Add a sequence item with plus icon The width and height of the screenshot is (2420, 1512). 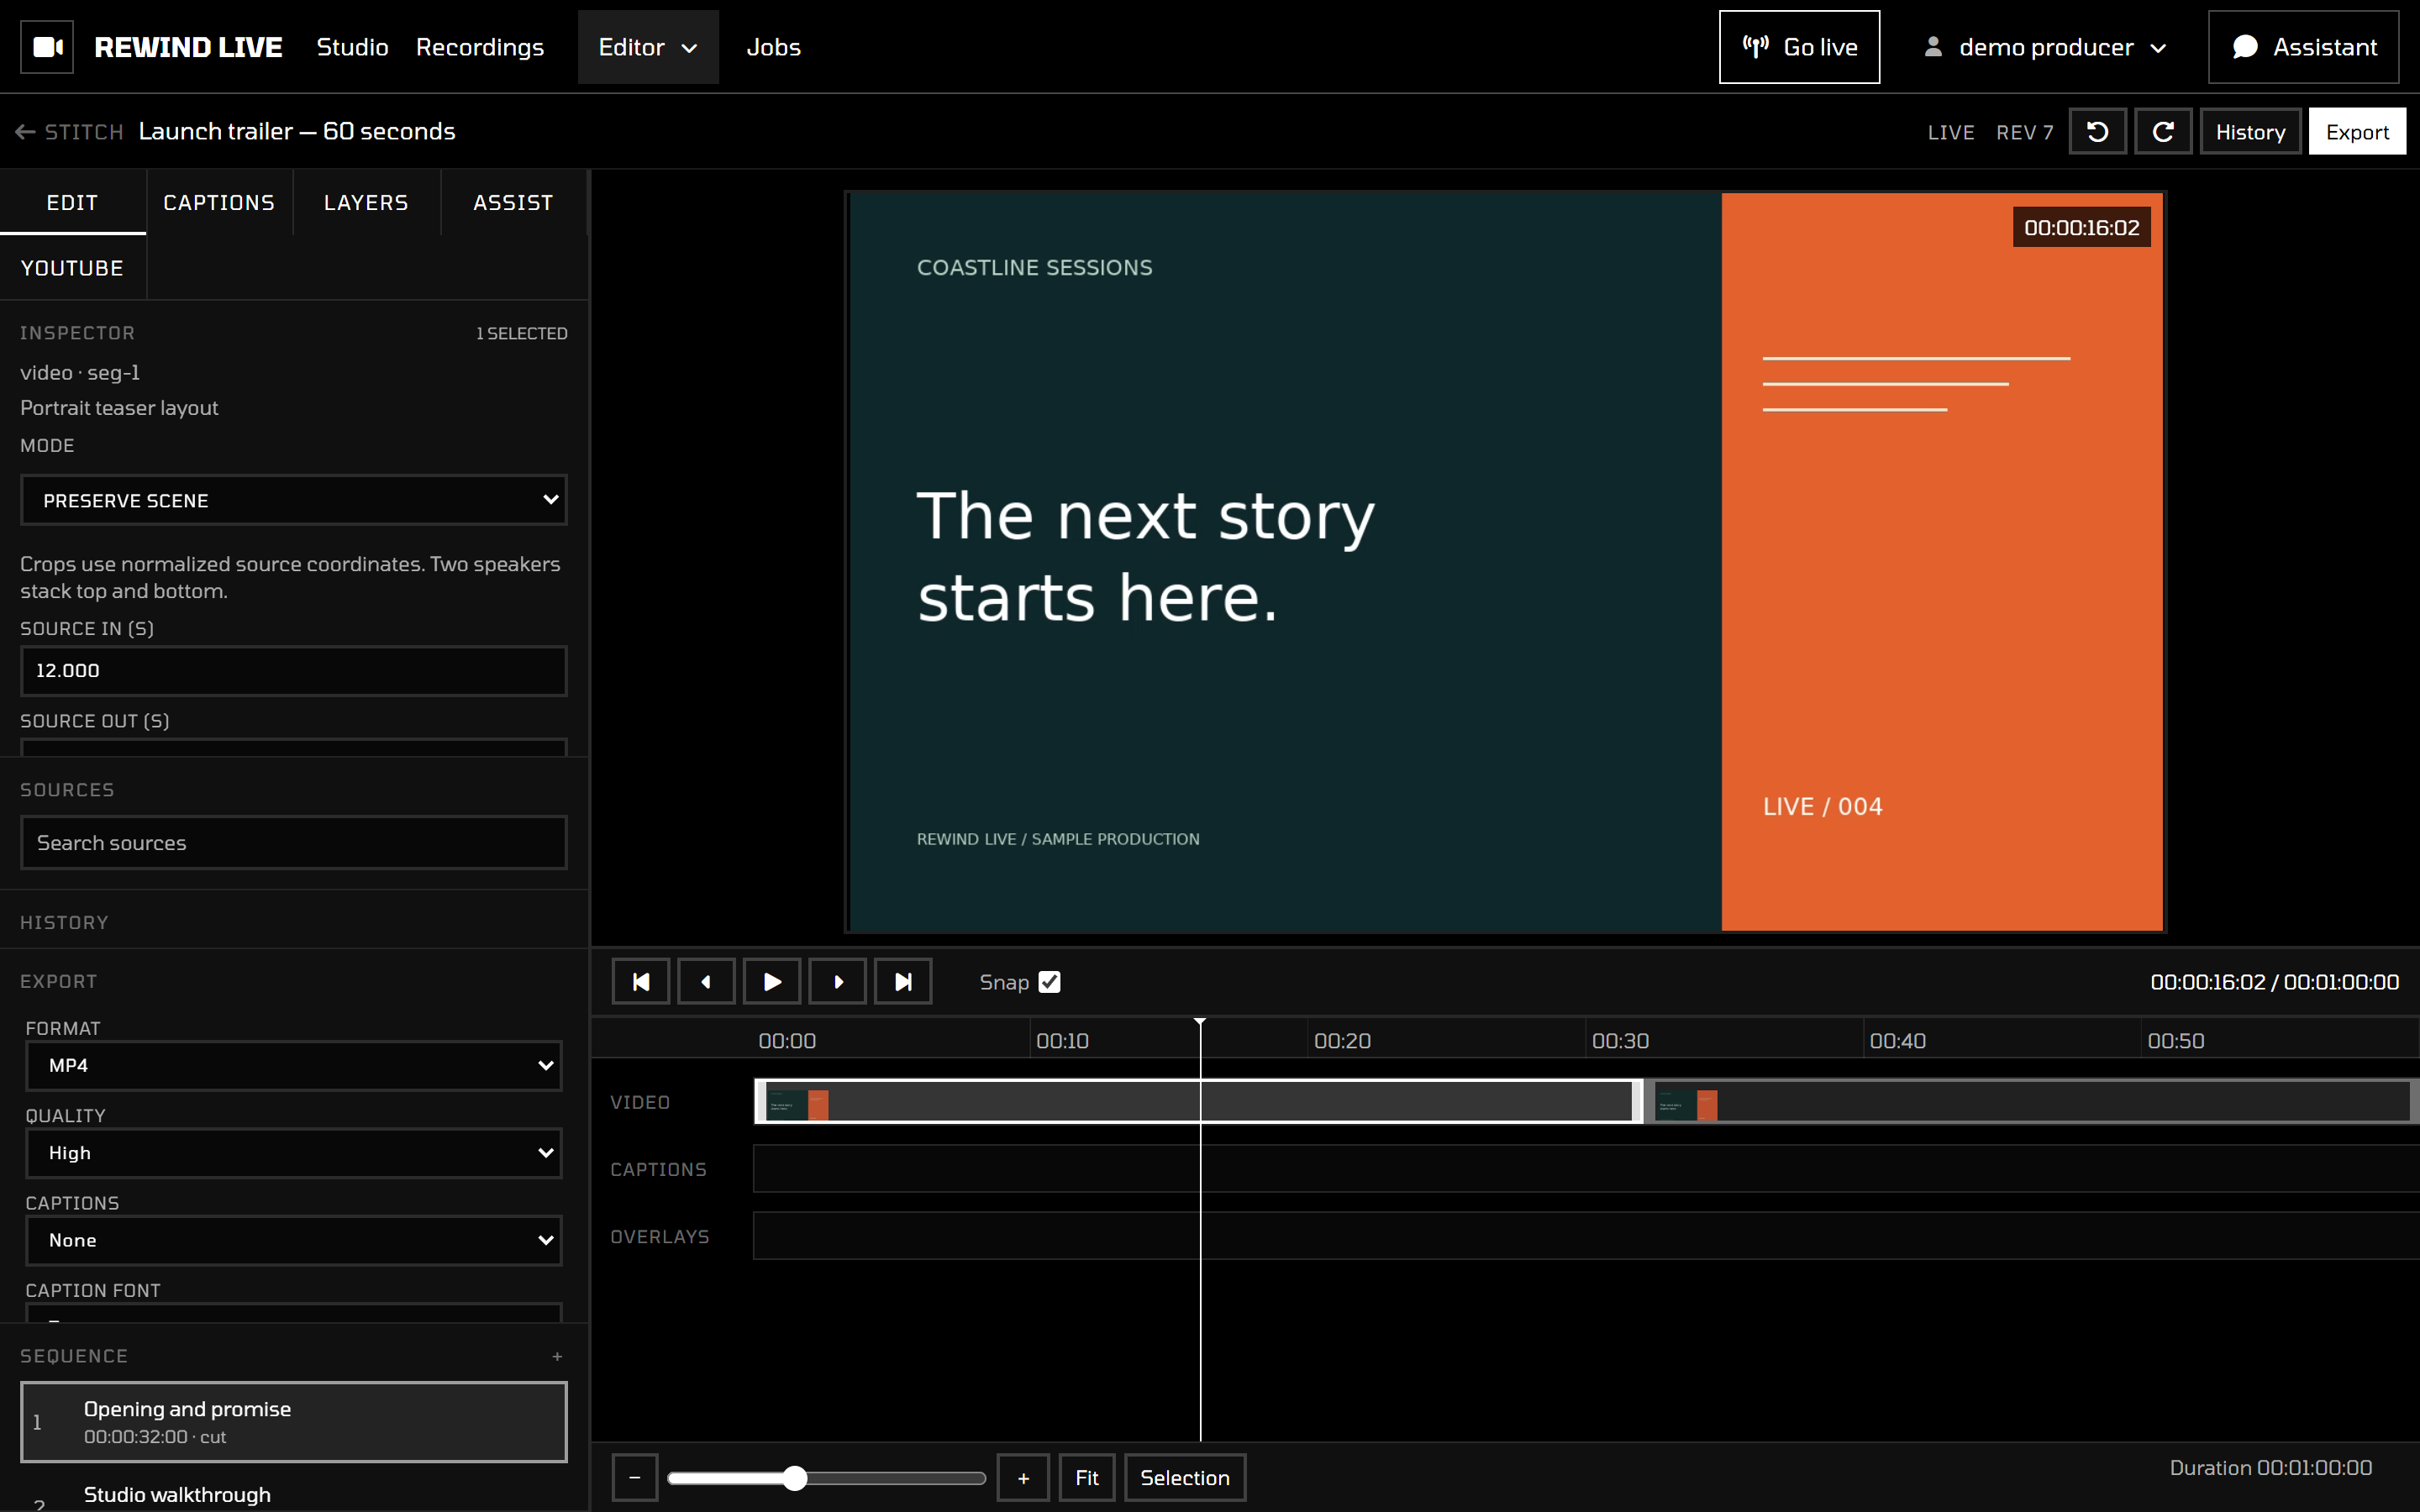pos(557,1356)
